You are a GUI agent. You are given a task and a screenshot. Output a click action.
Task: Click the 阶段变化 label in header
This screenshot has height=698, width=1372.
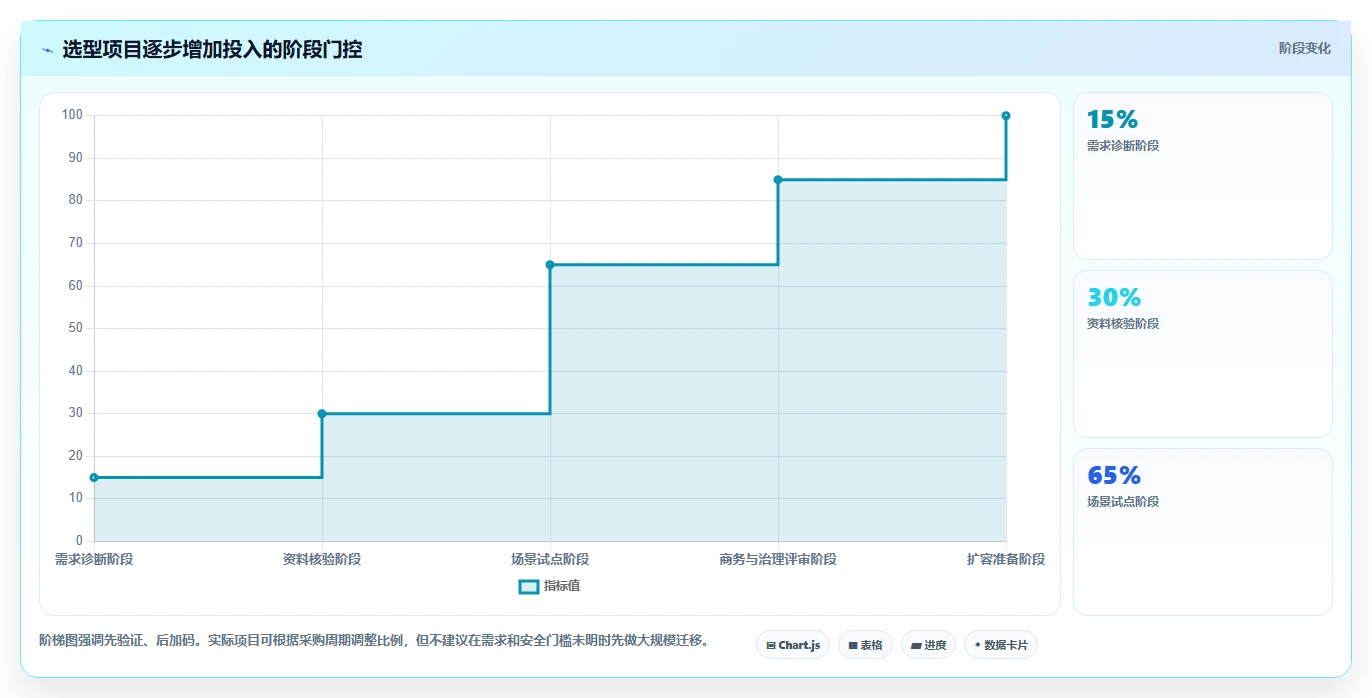click(1305, 48)
